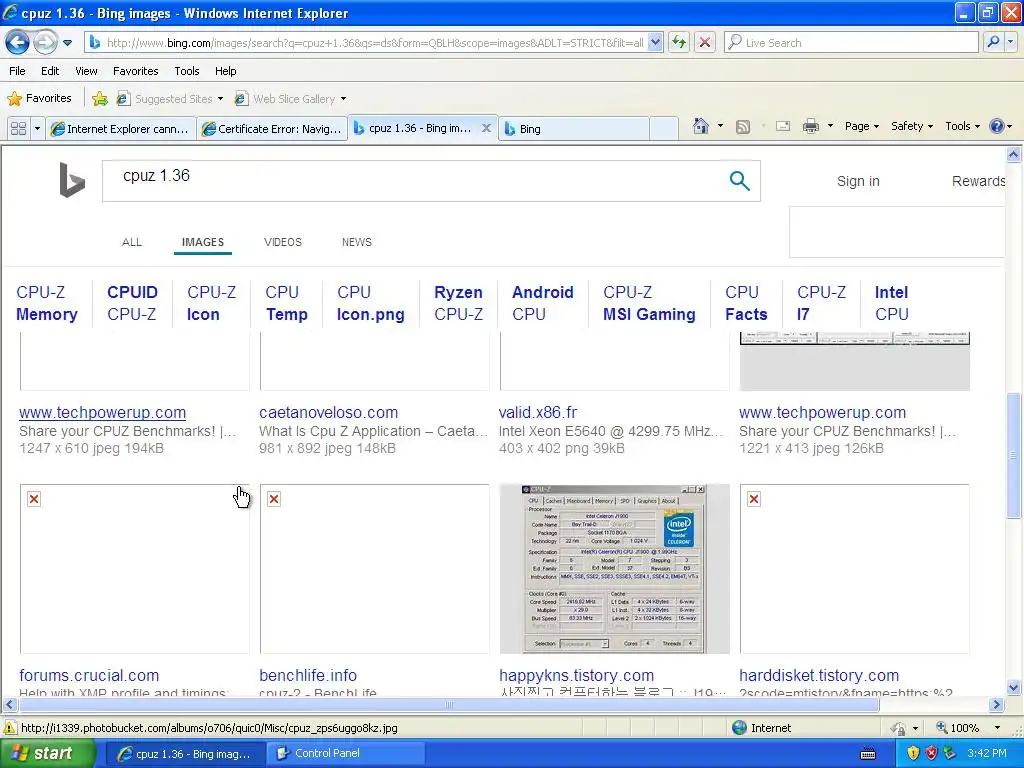The width and height of the screenshot is (1024, 768).
Task: Open the Page command bar menu
Action: pos(861,126)
